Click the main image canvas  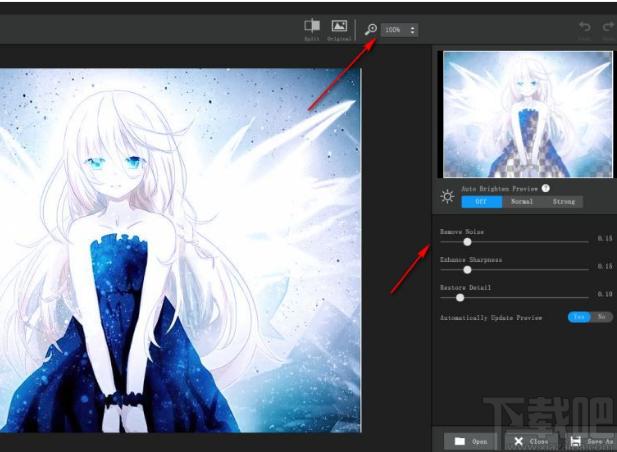click(180, 251)
